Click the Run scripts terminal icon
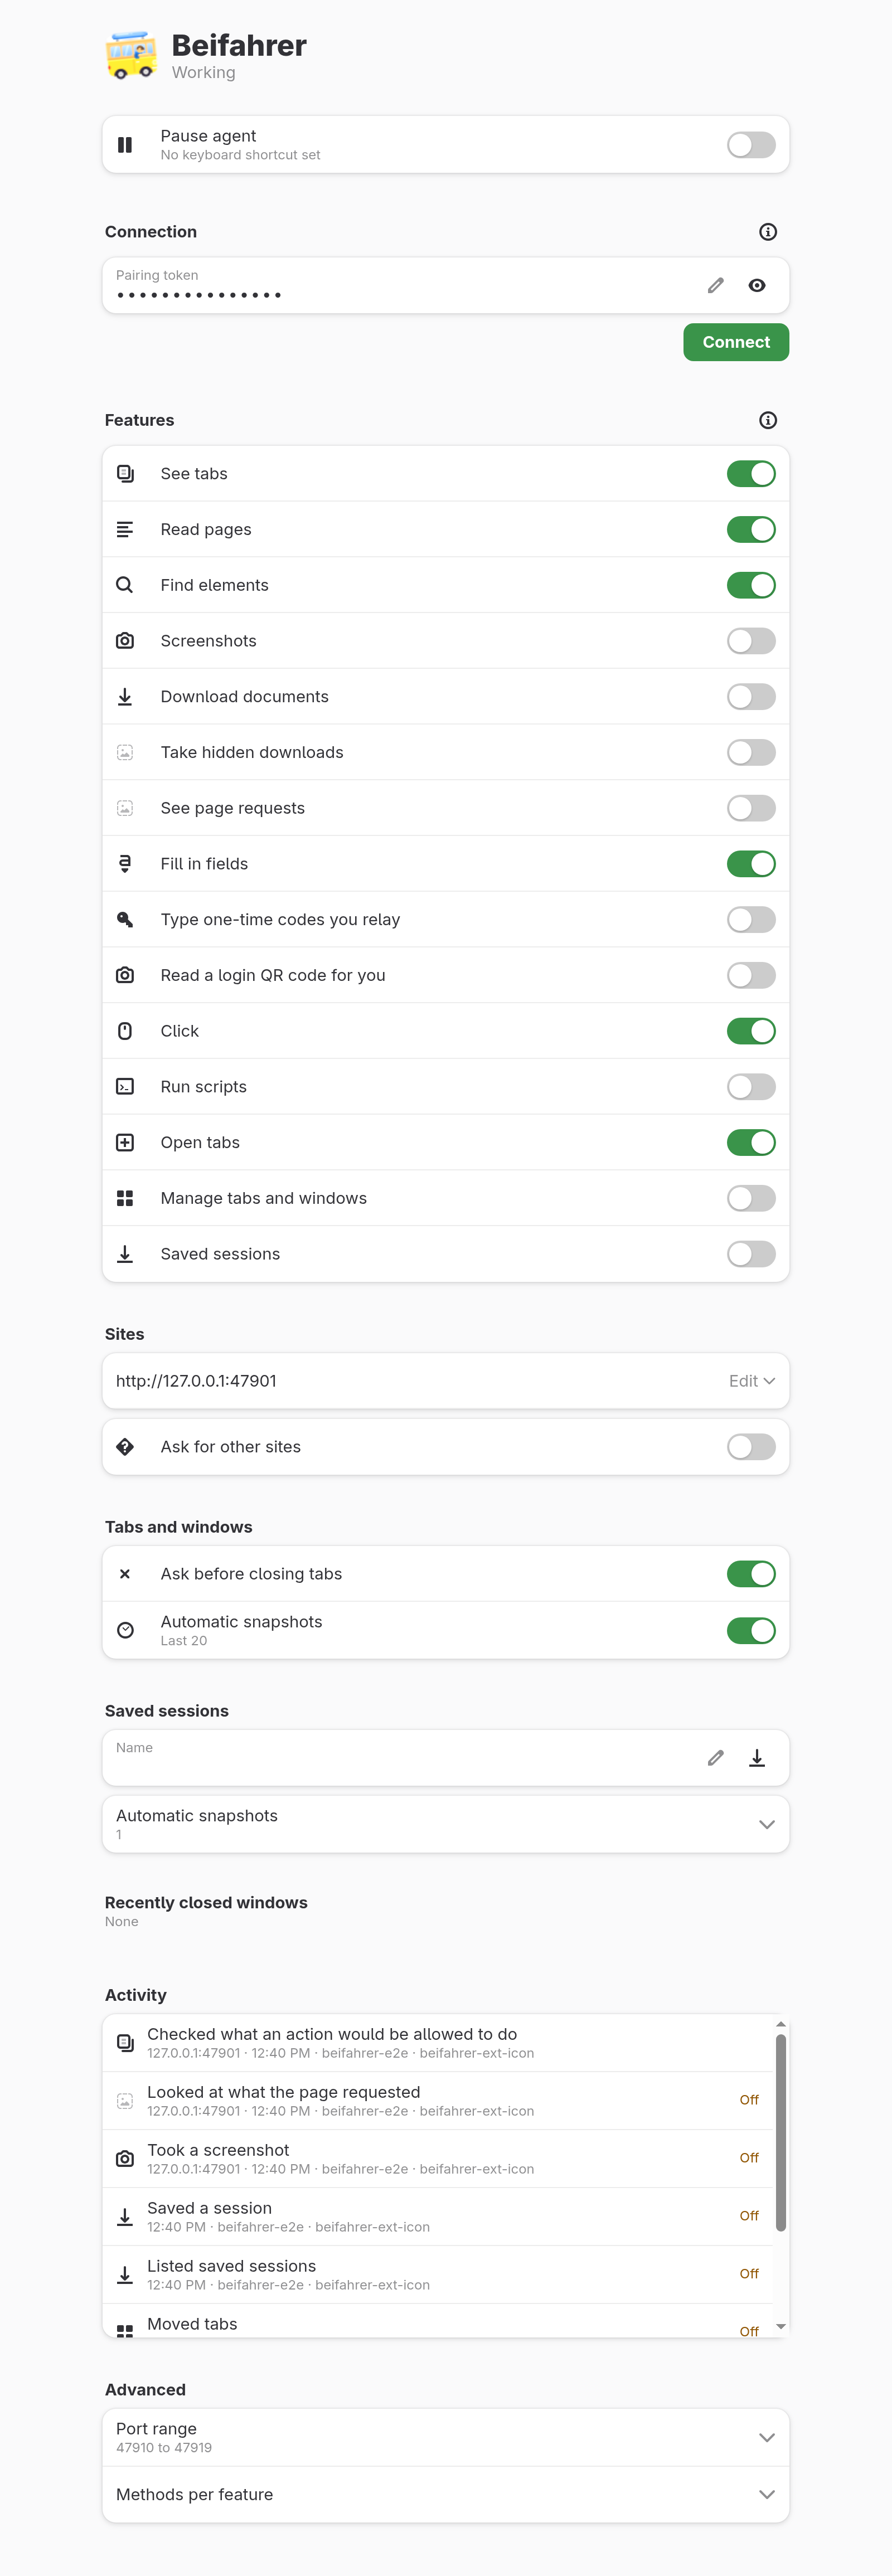This screenshot has width=892, height=2576. click(x=125, y=1087)
